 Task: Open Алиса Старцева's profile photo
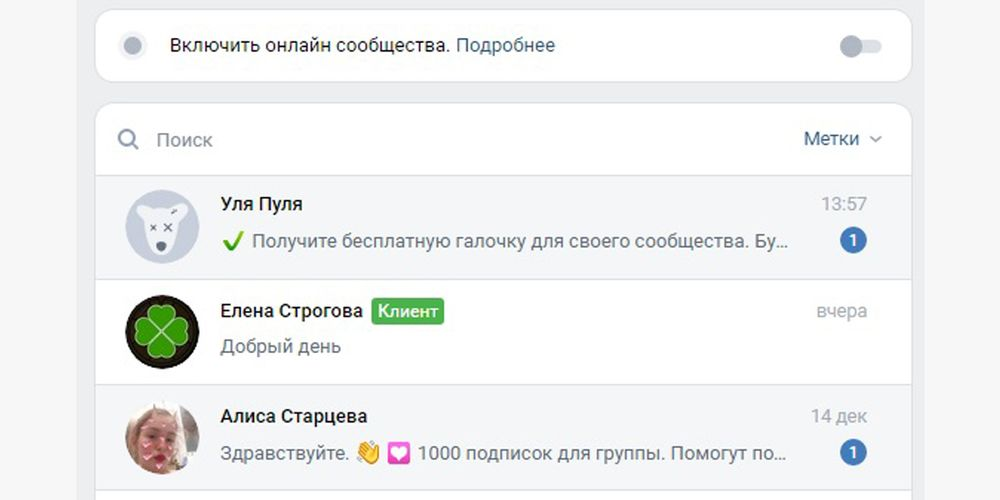[162, 438]
